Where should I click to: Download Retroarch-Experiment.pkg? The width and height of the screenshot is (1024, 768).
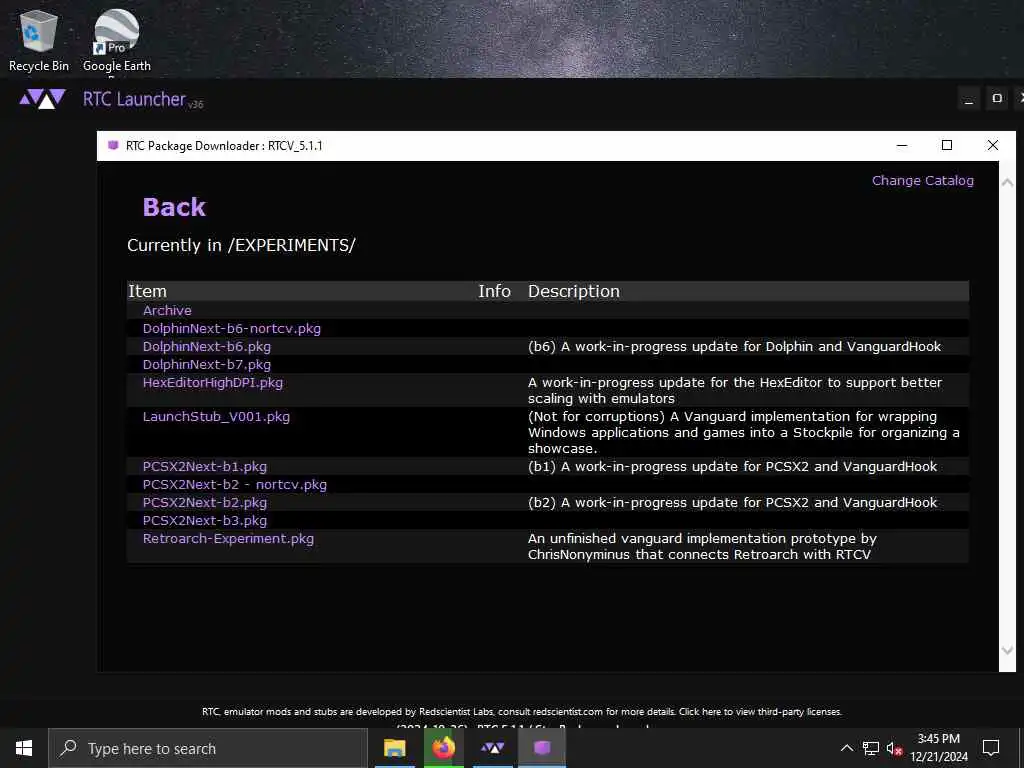click(x=228, y=539)
